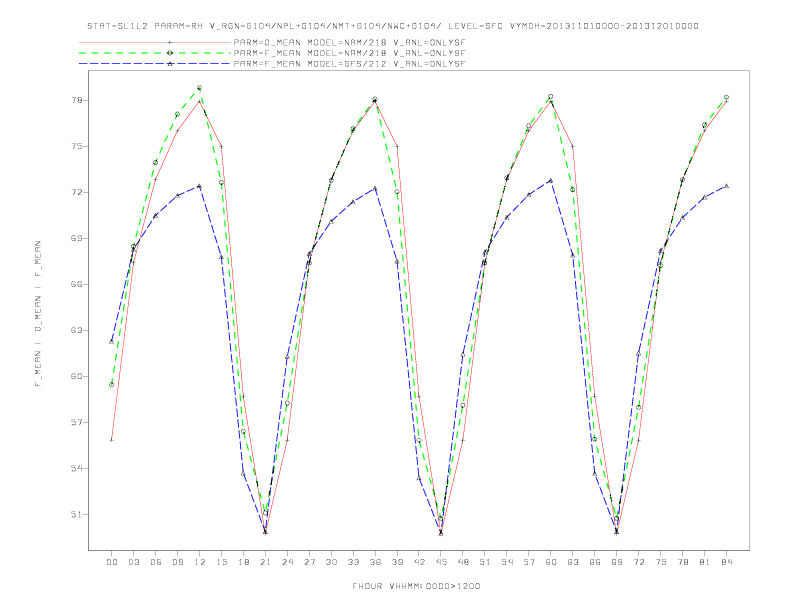792x612 pixels.
Task: Click the x-axis tick label 18
Action: [x=243, y=562]
